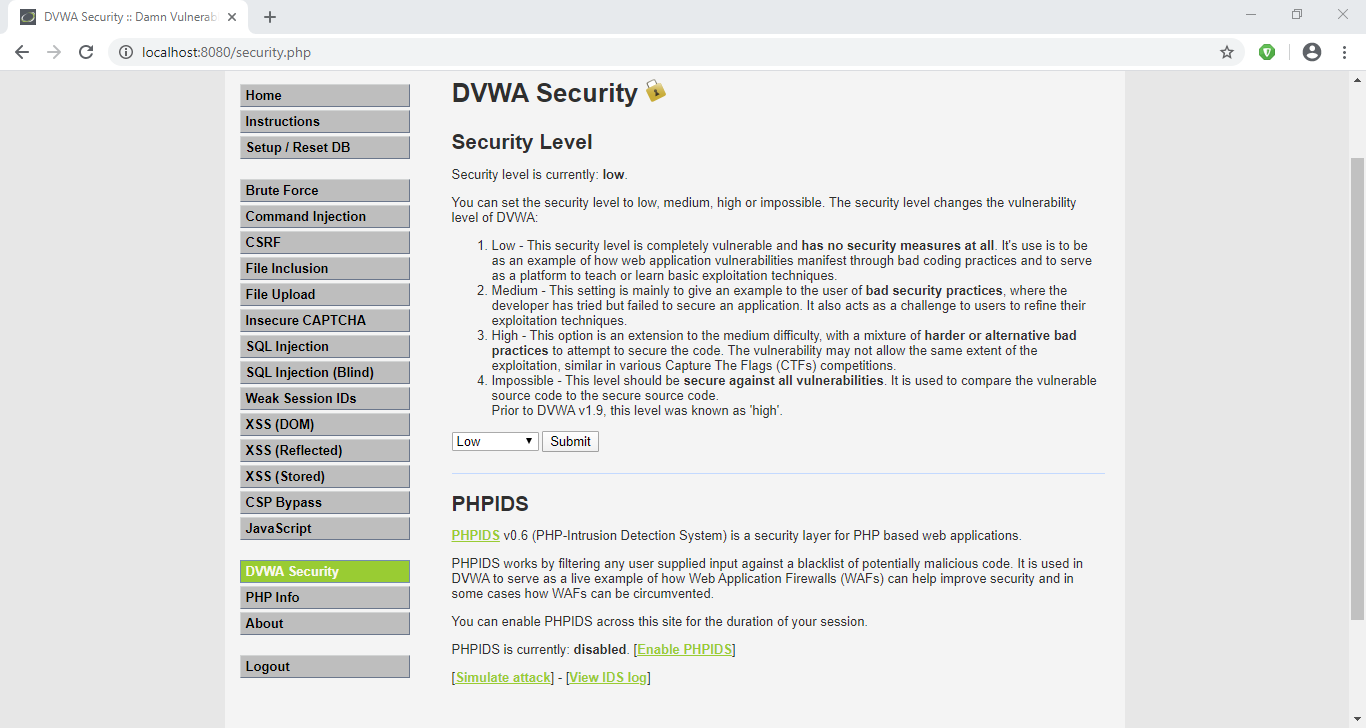Open SQL Injection (Blind) module
1366x728 pixels.
pyautogui.click(x=325, y=372)
